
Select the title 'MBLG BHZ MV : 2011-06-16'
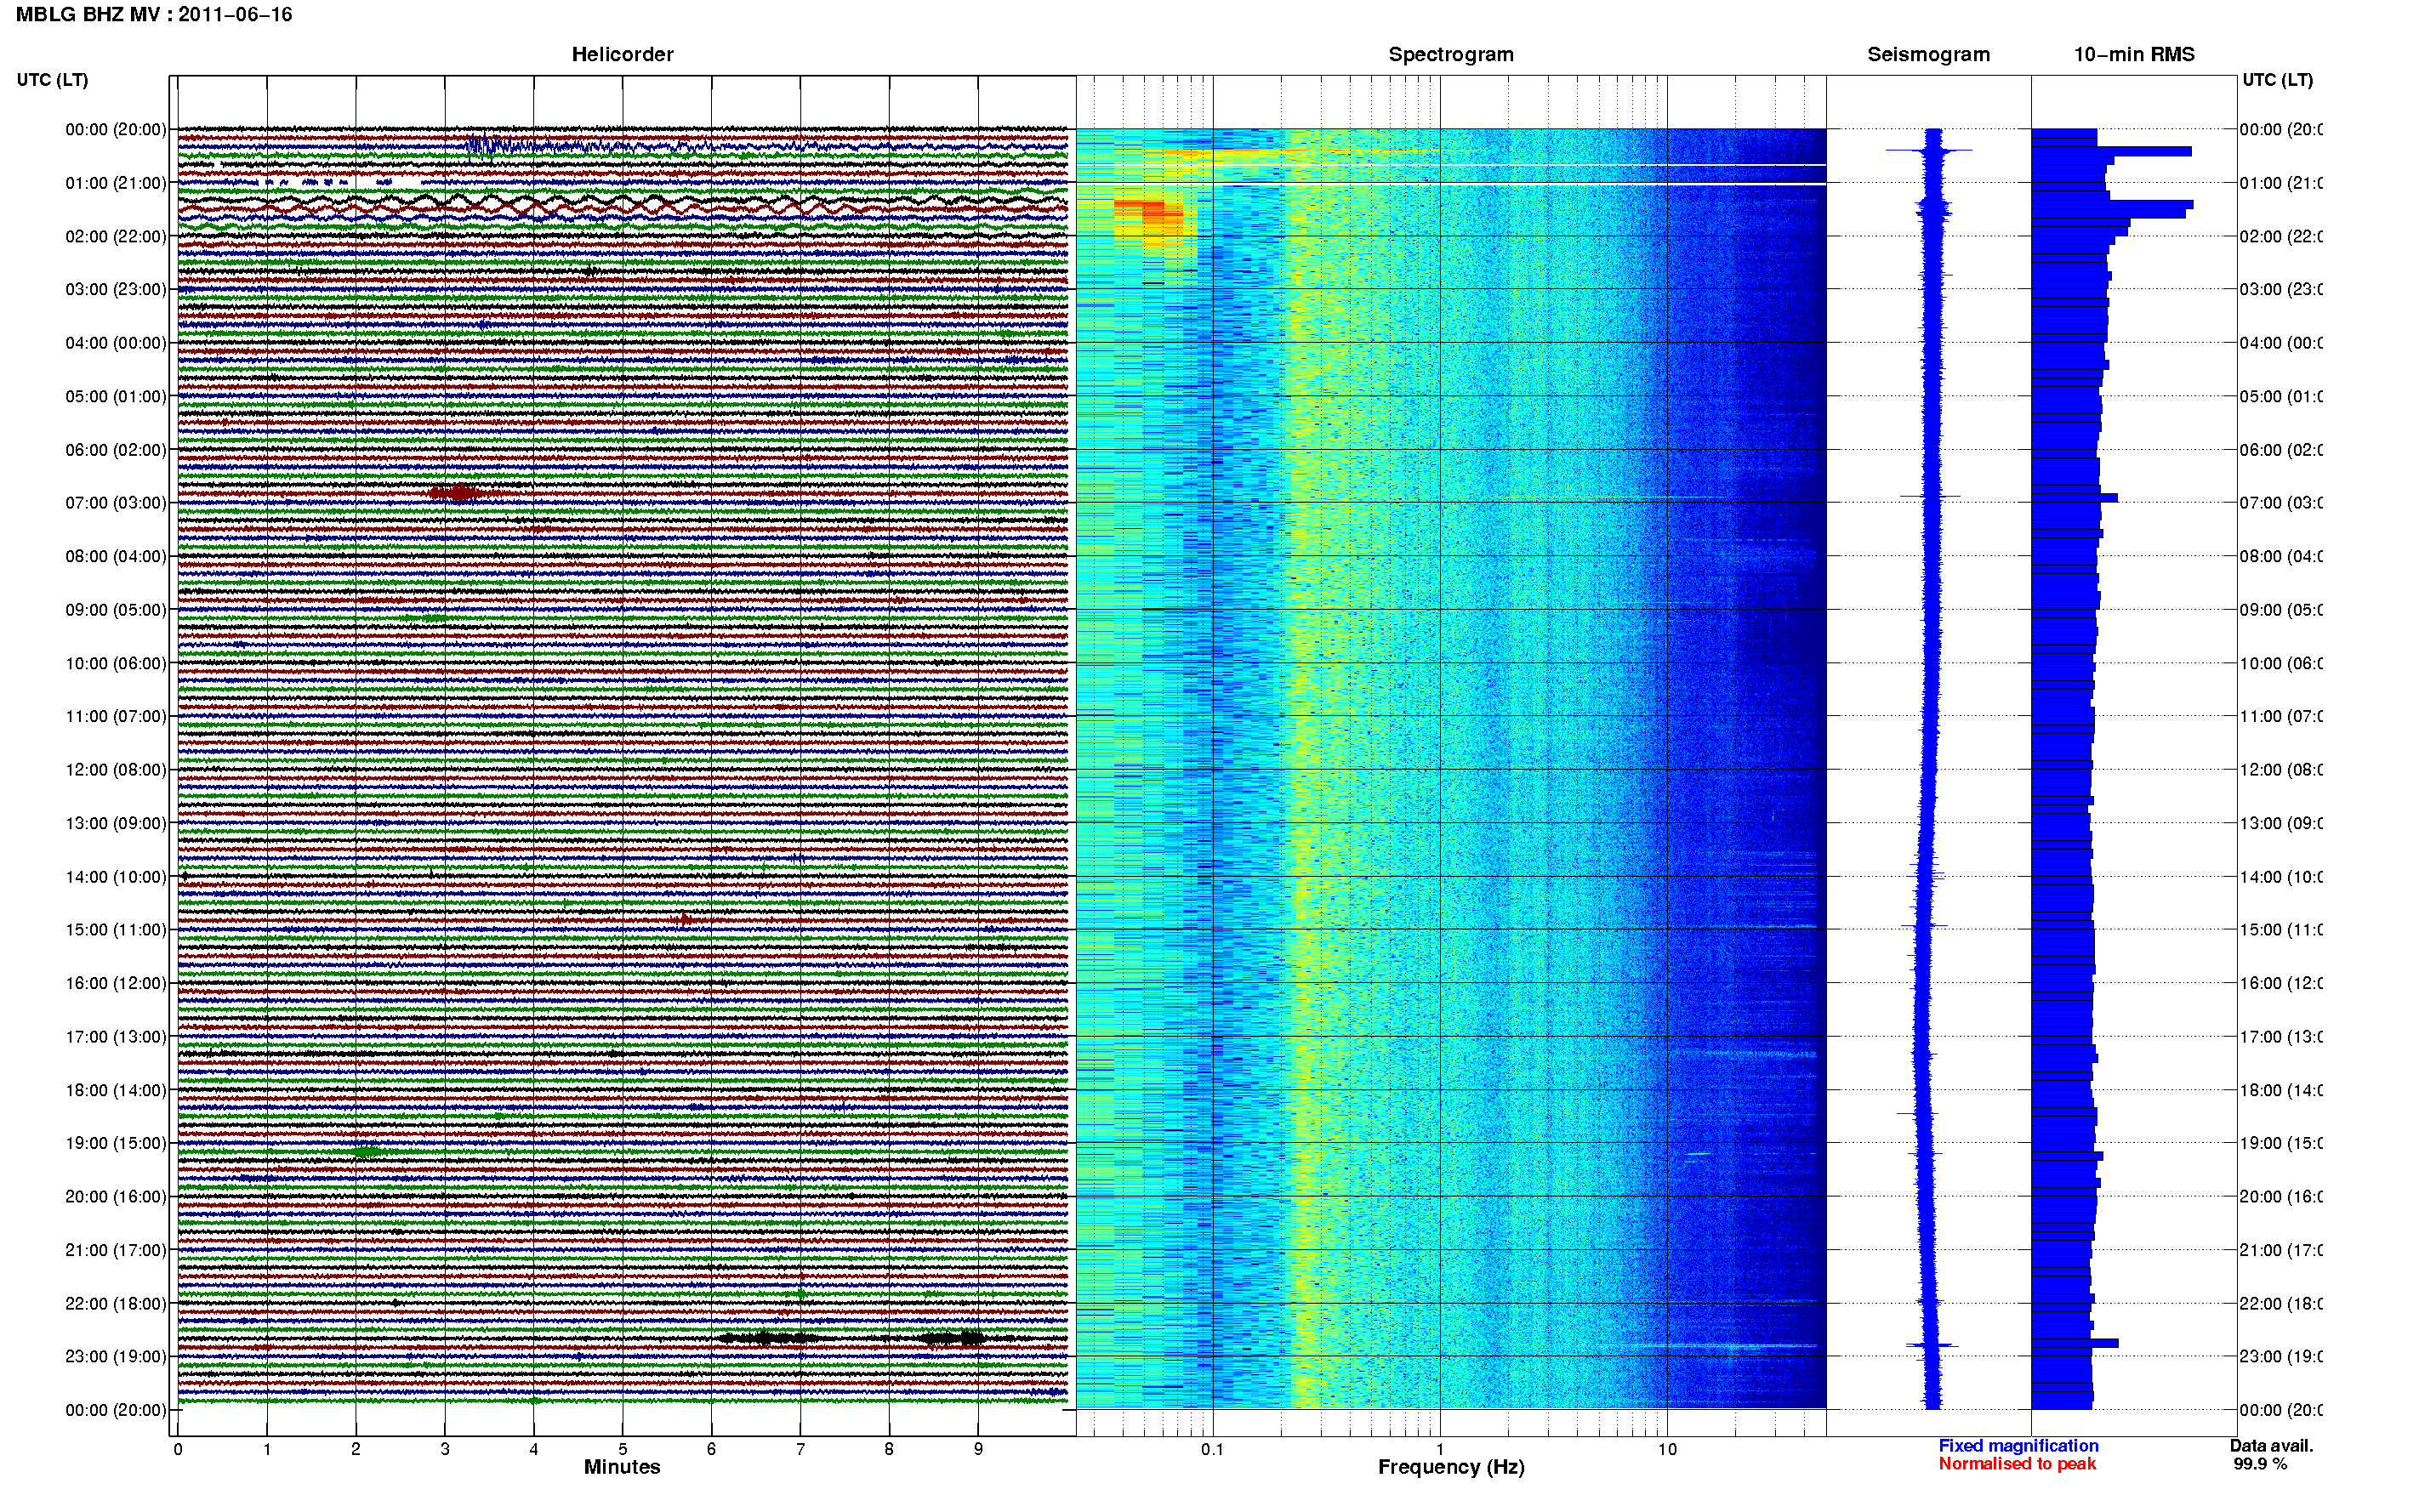[x=154, y=14]
